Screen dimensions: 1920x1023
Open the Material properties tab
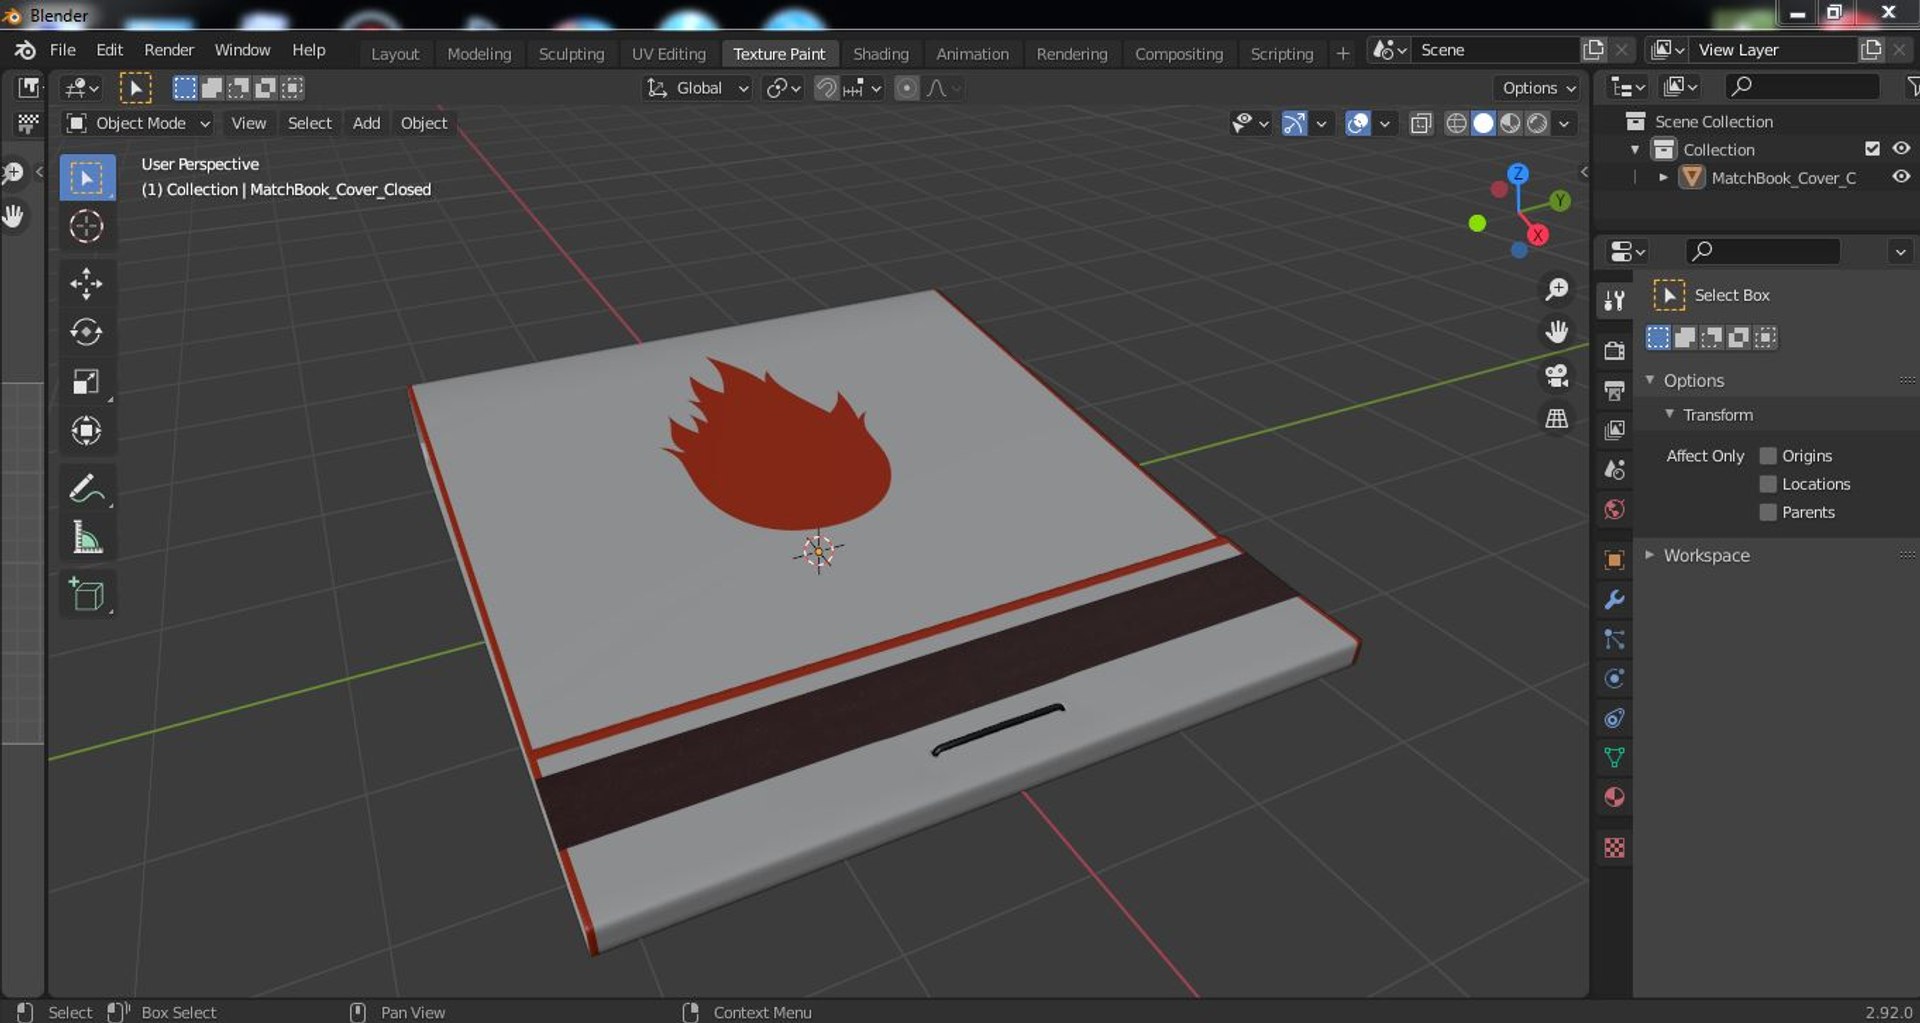(1614, 798)
